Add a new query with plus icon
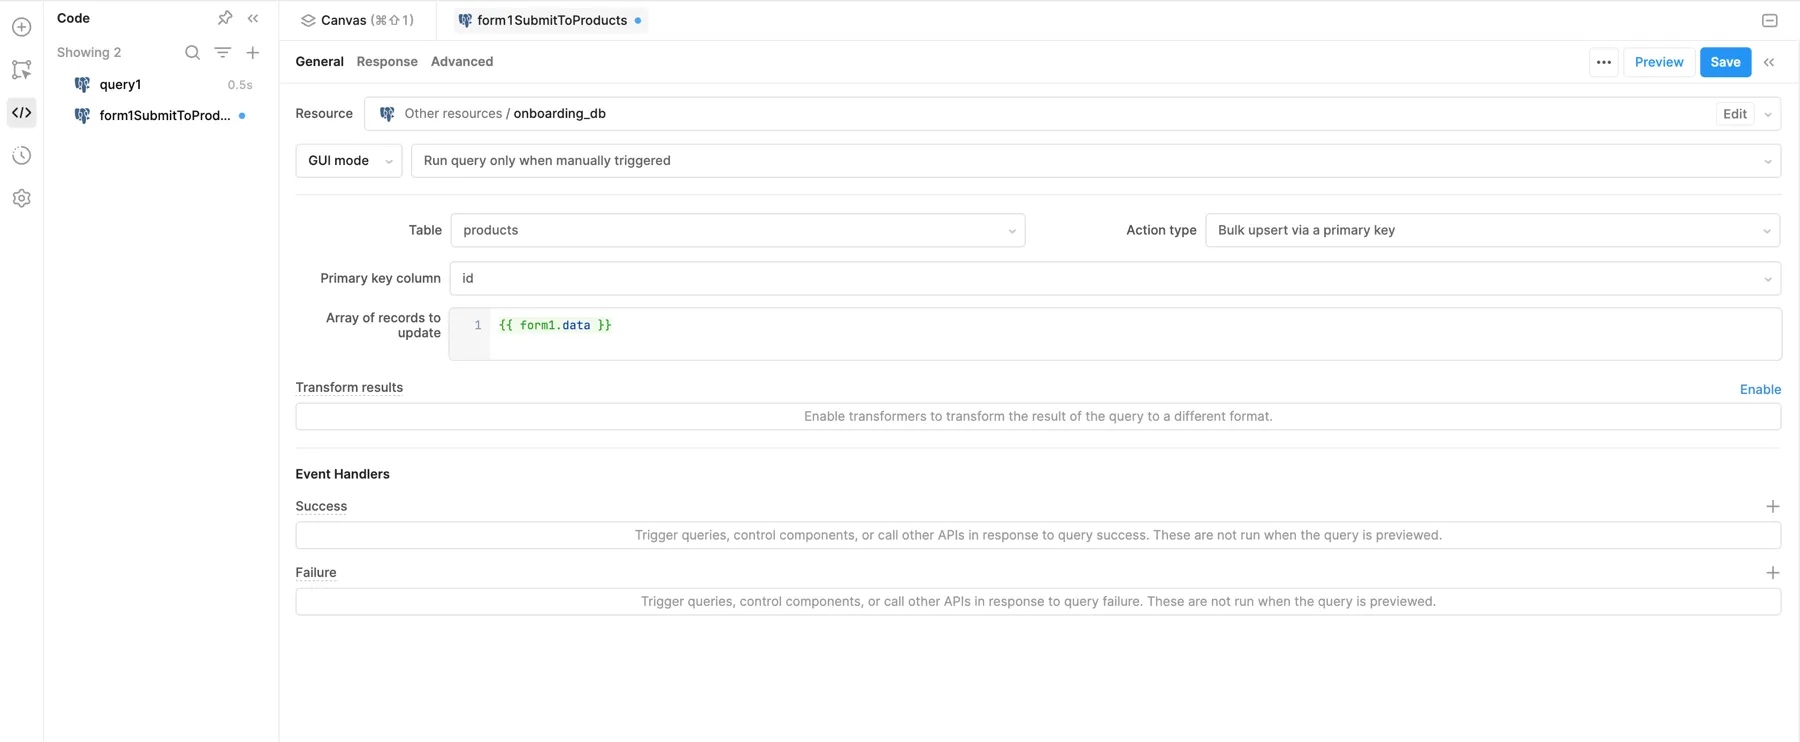Viewport: 1800px width, 742px height. (x=252, y=52)
